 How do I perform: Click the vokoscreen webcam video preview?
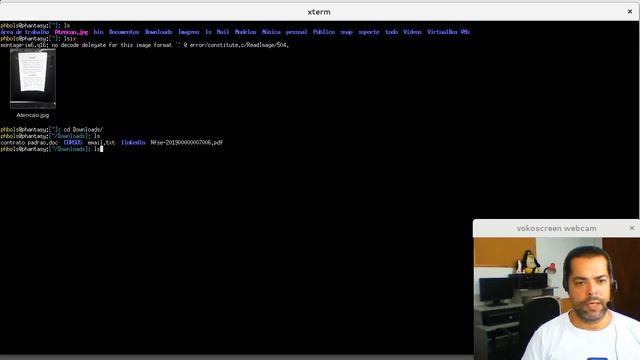(x=557, y=299)
